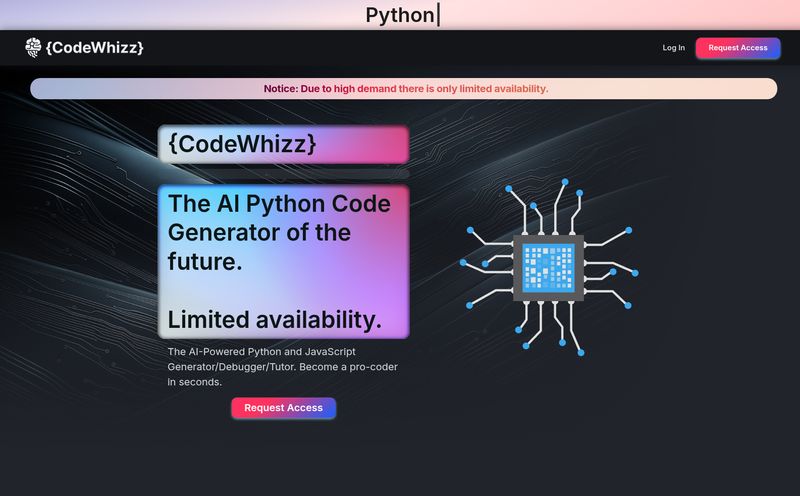Image resolution: width=800 pixels, height=496 pixels.
Task: Select the 'AI-Powered Python and JavaScript' description
Action: pos(283,366)
